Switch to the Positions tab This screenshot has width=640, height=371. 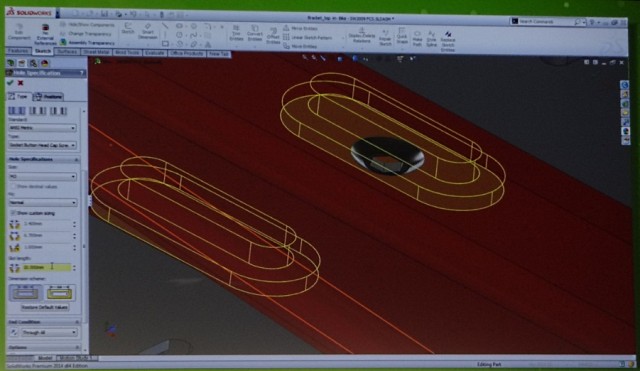48,97
